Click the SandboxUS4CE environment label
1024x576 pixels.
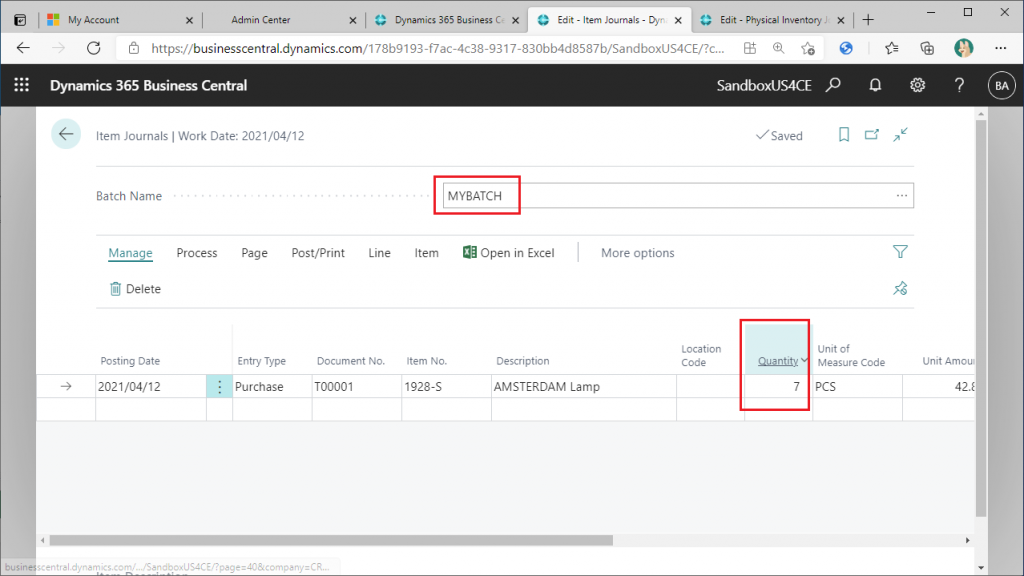point(764,86)
